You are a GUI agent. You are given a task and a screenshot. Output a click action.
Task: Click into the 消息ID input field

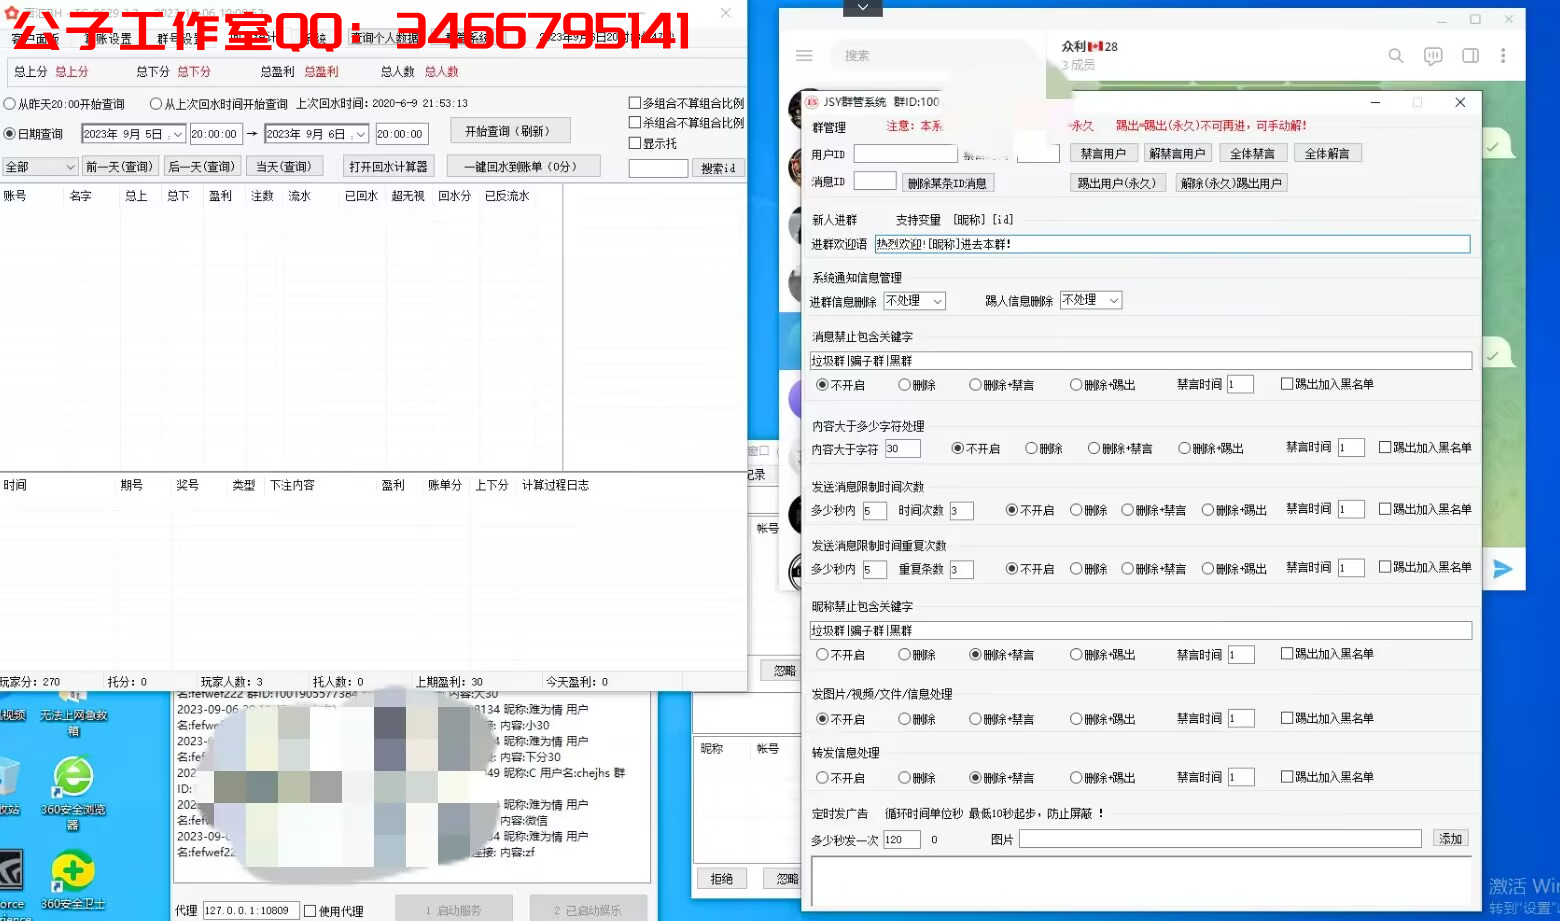pyautogui.click(x=875, y=181)
